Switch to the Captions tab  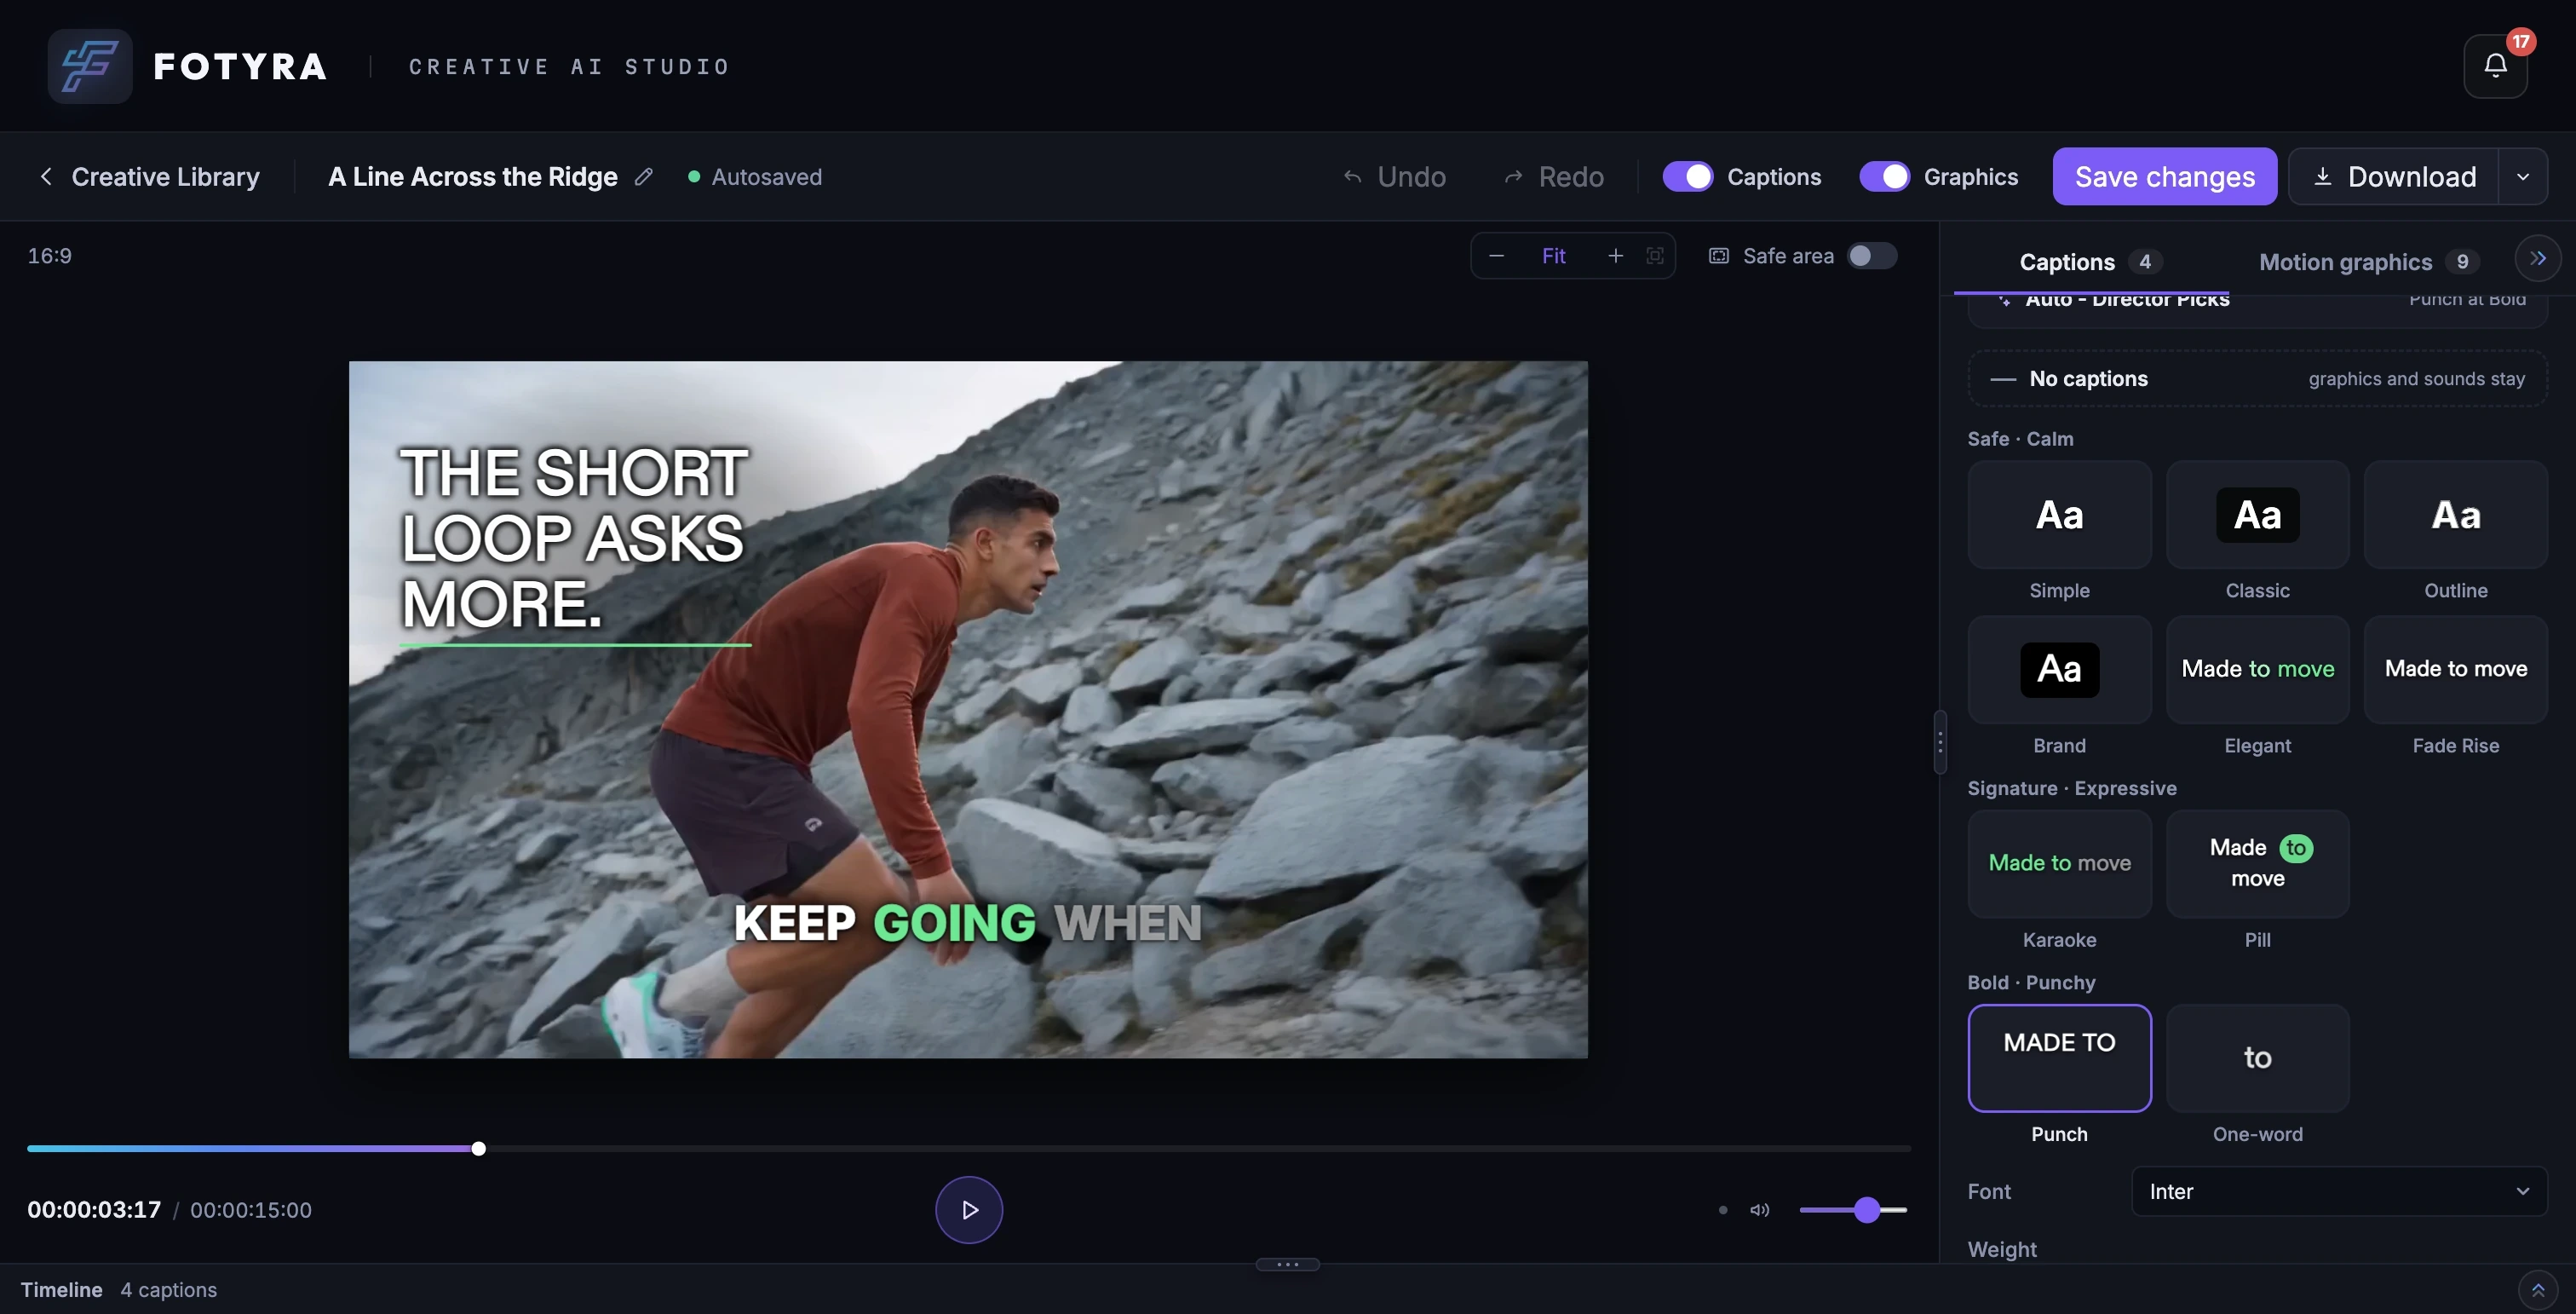(2090, 262)
